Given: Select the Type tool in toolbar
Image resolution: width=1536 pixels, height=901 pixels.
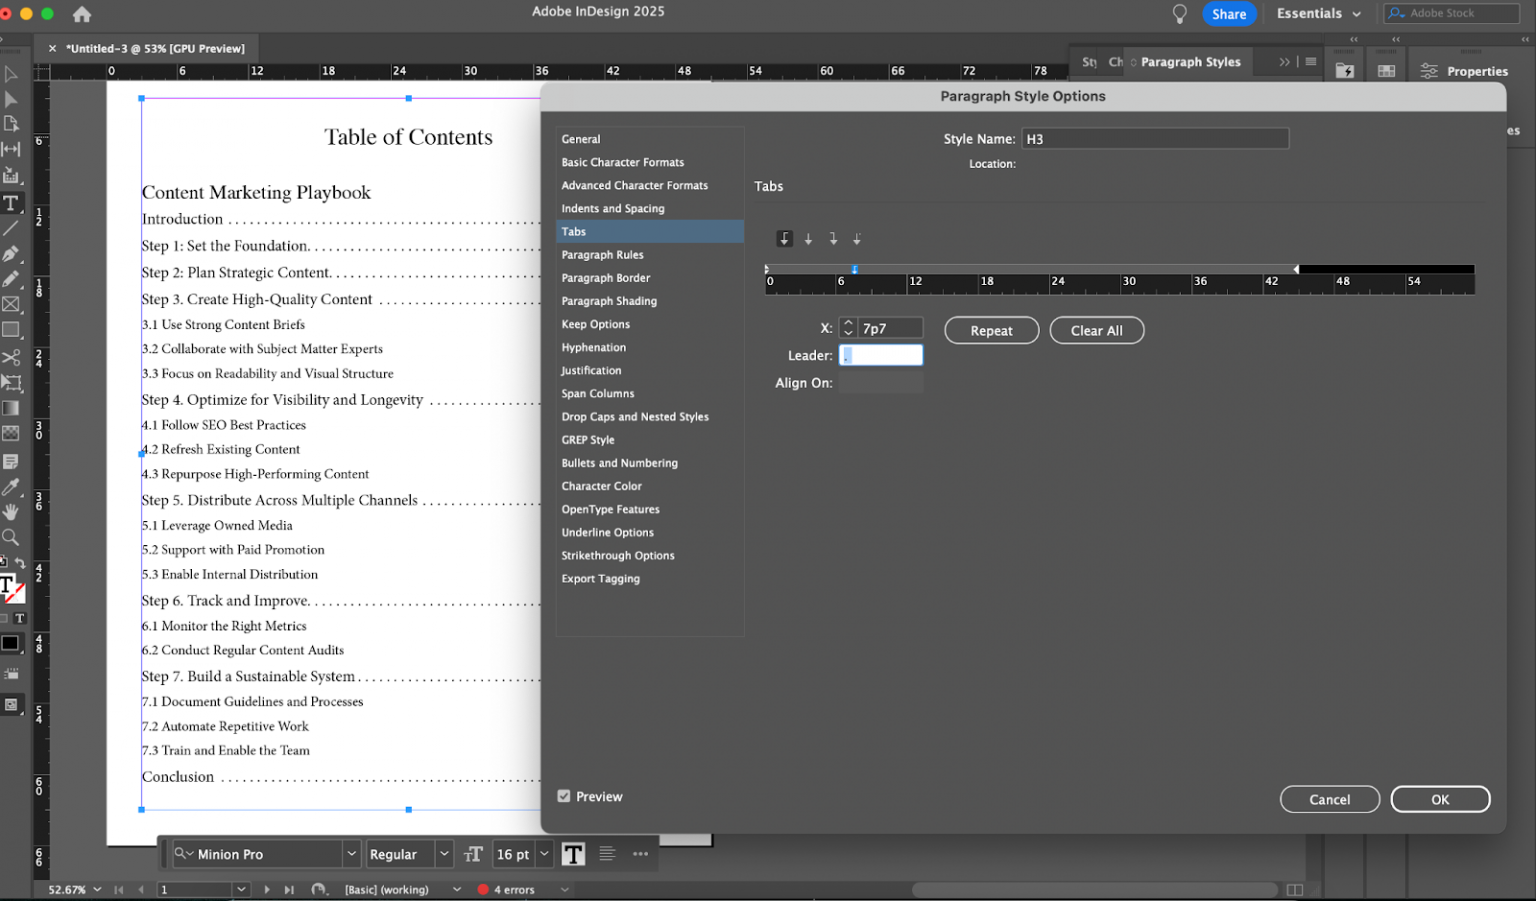Looking at the screenshot, I should [11, 203].
